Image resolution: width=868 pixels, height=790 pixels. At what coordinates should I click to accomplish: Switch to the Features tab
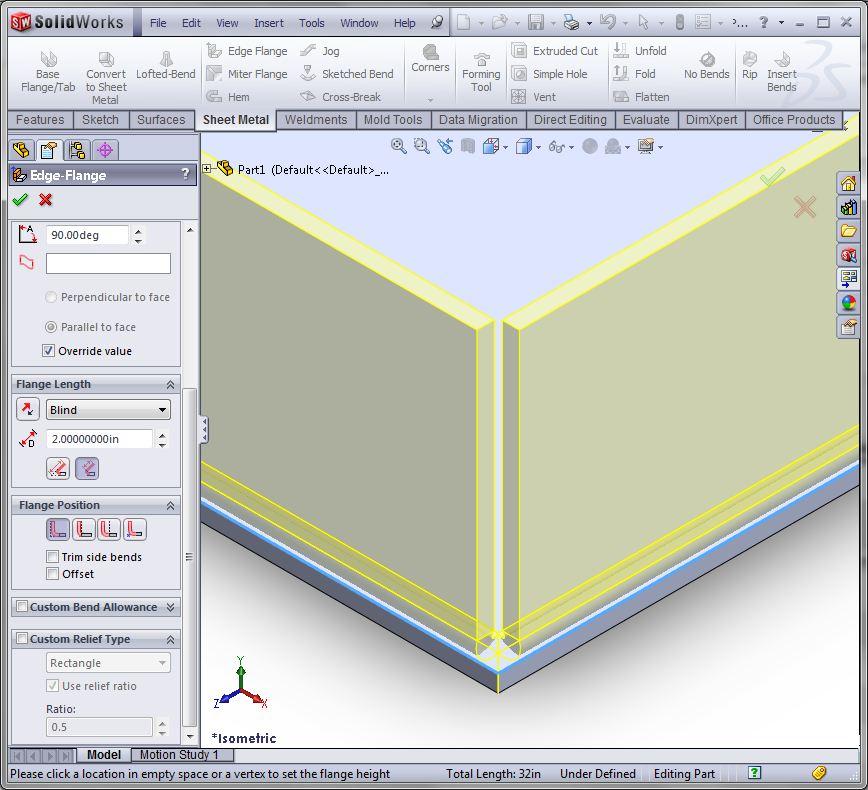(x=40, y=120)
